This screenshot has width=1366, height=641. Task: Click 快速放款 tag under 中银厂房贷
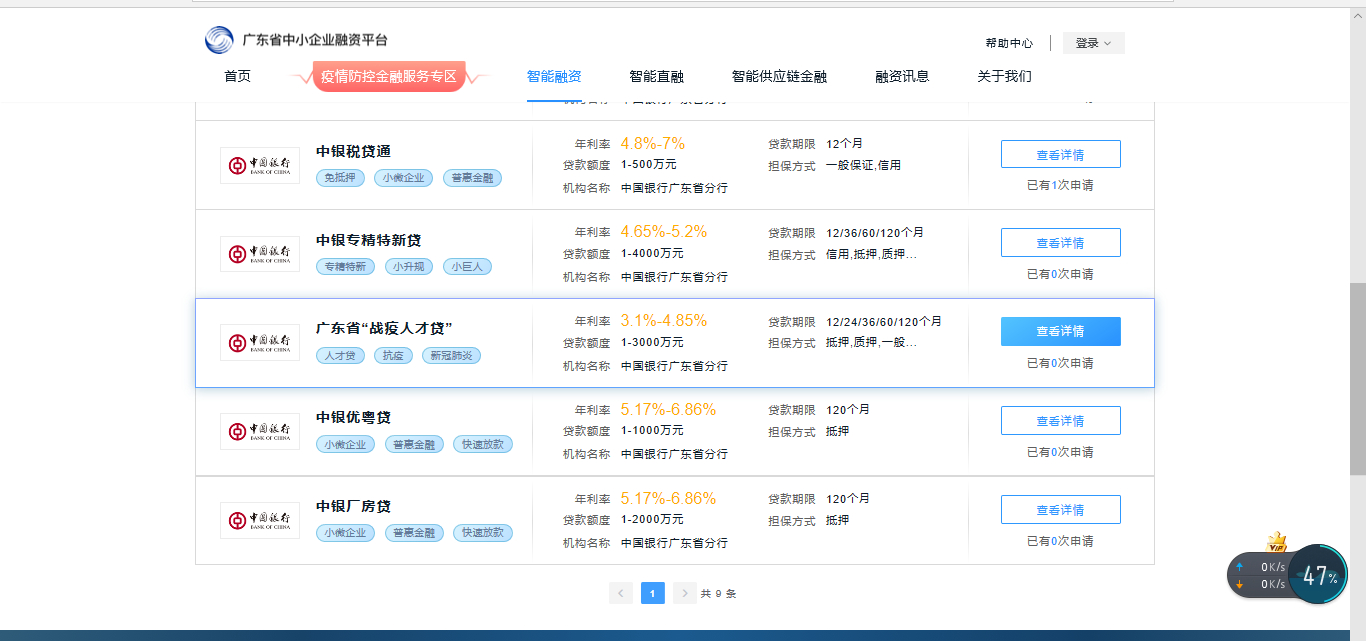(x=483, y=533)
